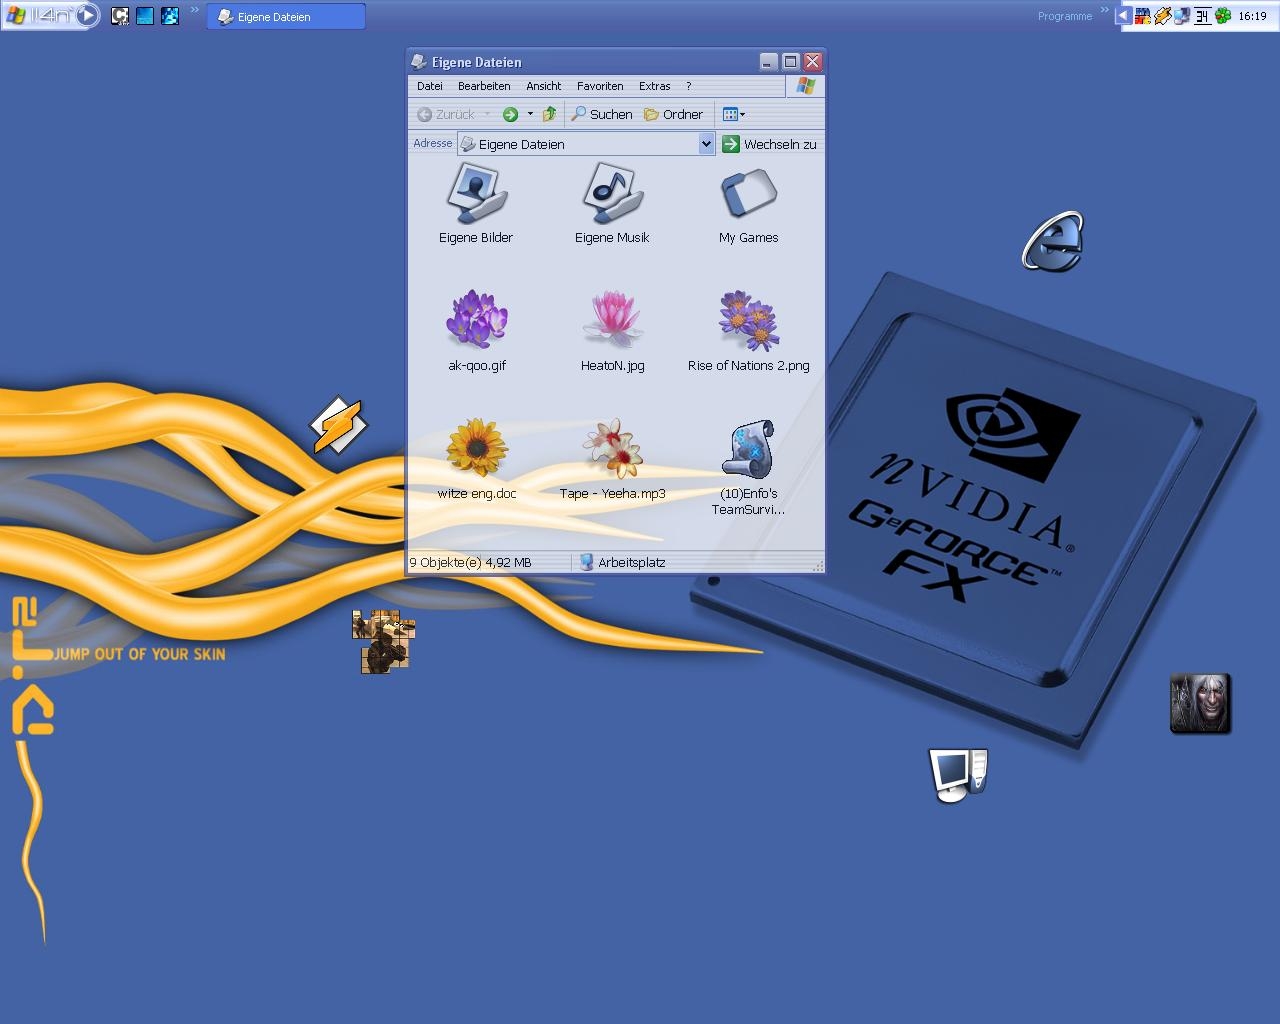Image resolution: width=1280 pixels, height=1024 pixels.
Task: Click the Winamp lightning desktop icon
Action: [x=338, y=426]
